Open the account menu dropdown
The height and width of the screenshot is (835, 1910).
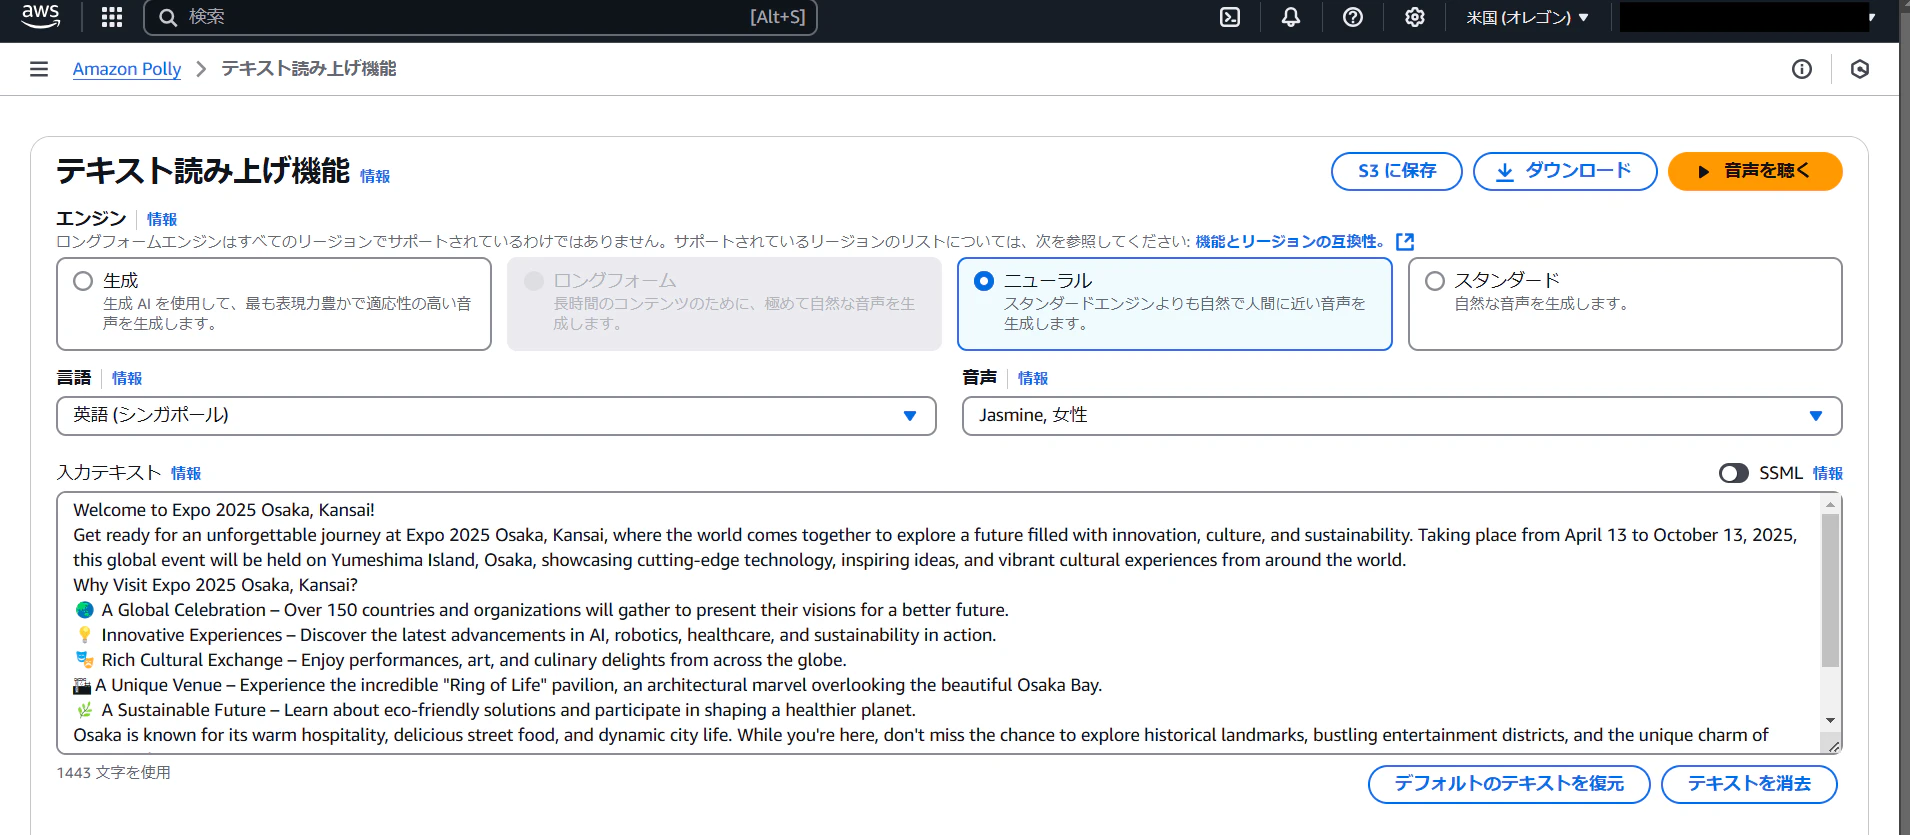(x=1748, y=17)
